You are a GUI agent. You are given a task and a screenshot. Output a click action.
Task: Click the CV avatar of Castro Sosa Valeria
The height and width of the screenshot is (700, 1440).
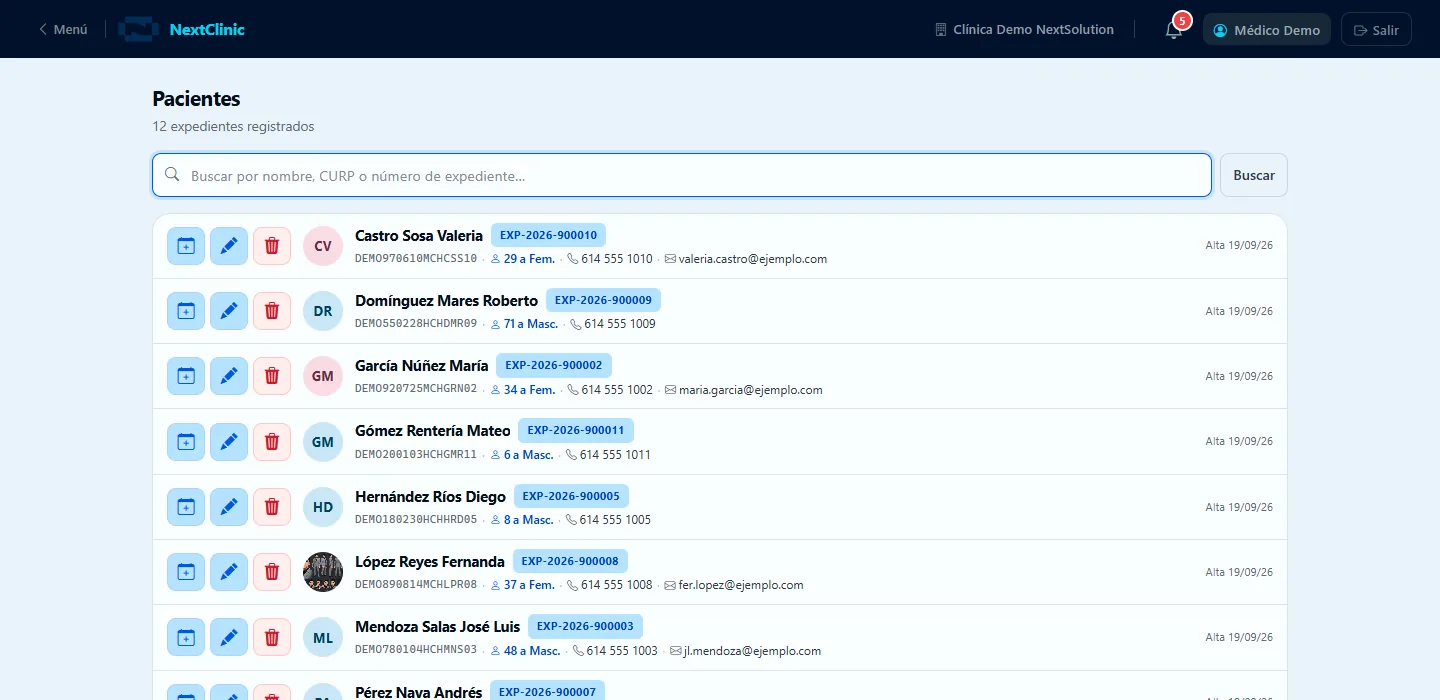coord(323,246)
